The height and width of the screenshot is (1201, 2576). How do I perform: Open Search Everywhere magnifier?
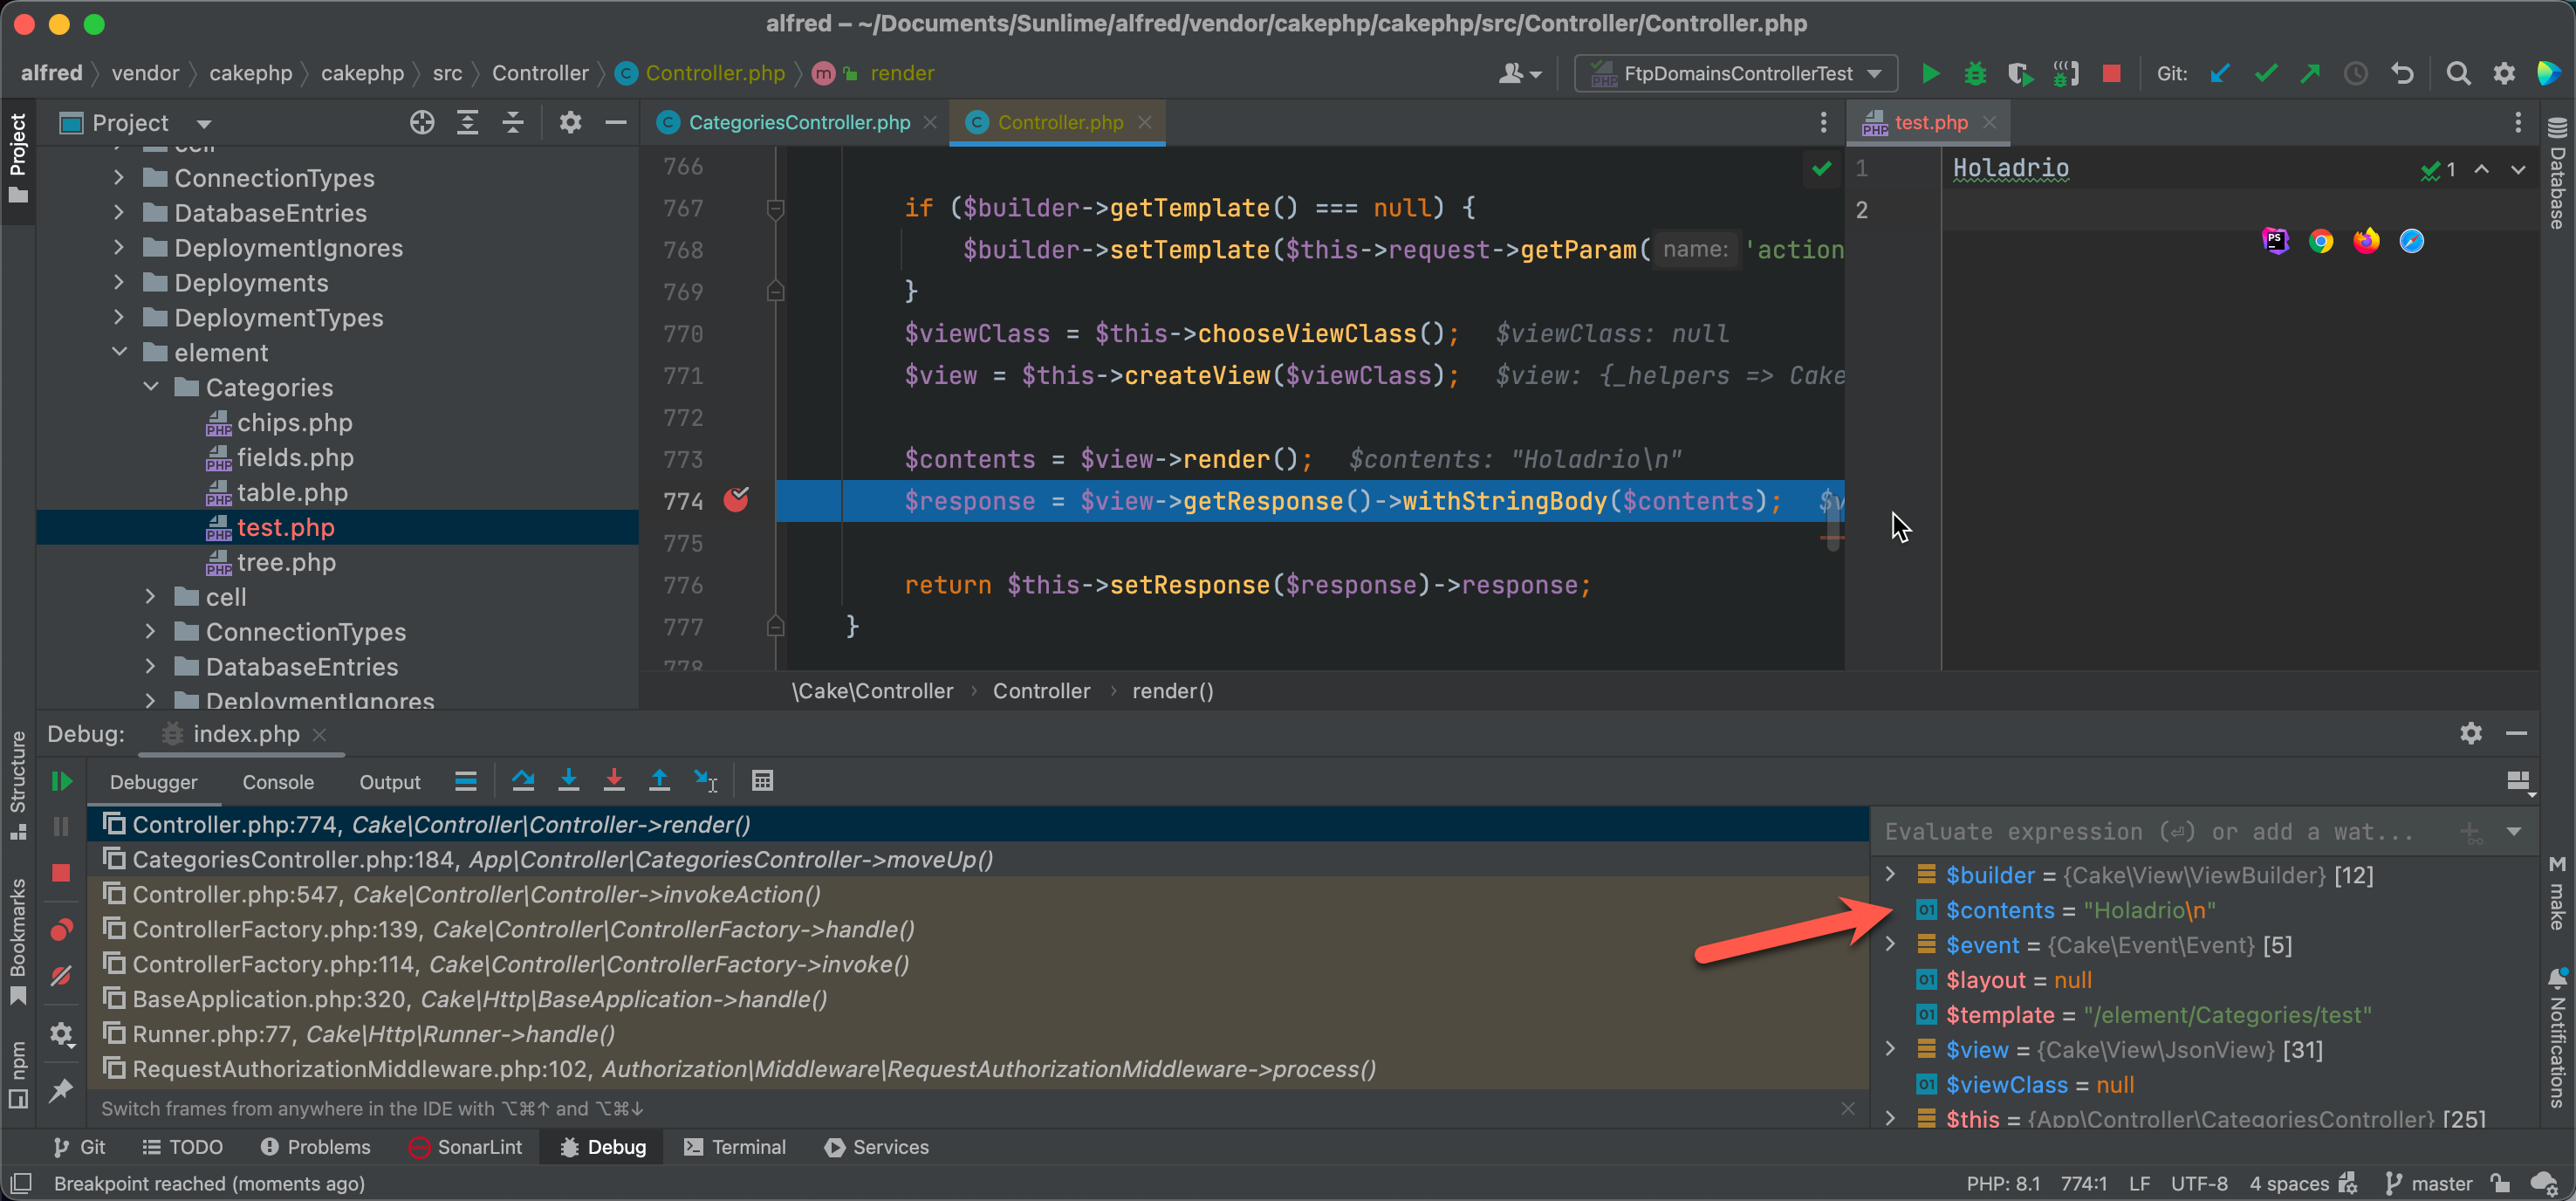click(2458, 73)
